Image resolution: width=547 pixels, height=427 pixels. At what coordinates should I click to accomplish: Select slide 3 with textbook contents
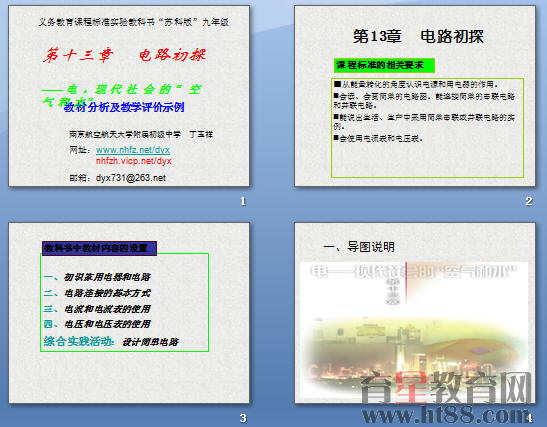click(x=129, y=313)
